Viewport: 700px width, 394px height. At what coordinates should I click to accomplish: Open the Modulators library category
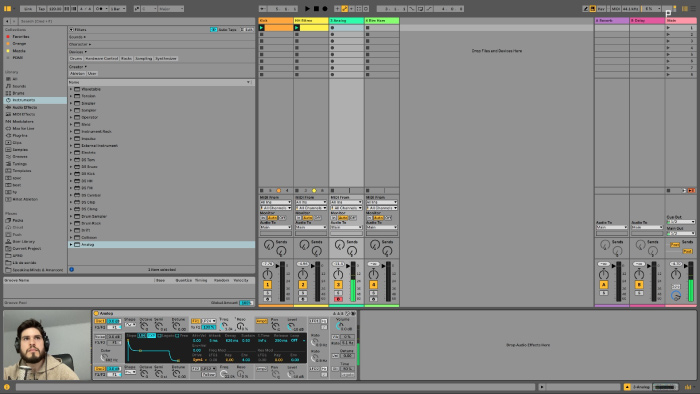[23, 121]
